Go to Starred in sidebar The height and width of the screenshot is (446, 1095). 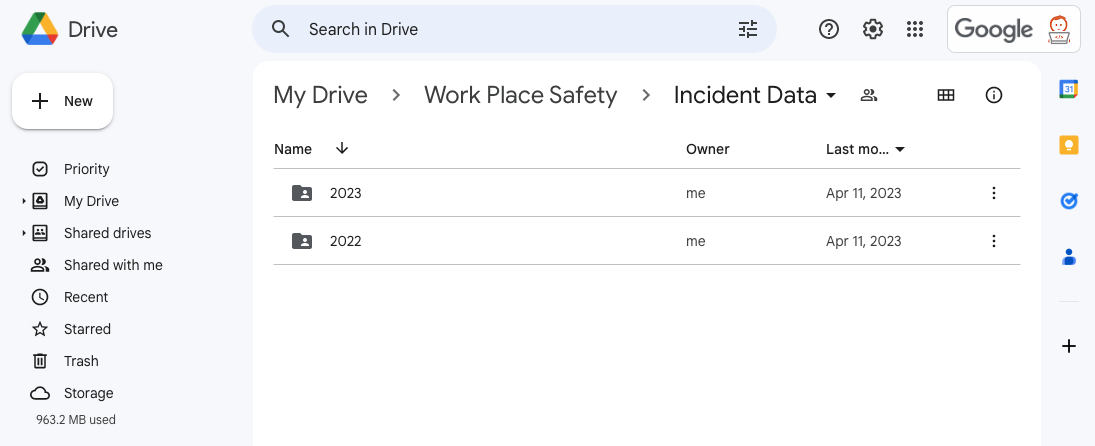point(87,329)
